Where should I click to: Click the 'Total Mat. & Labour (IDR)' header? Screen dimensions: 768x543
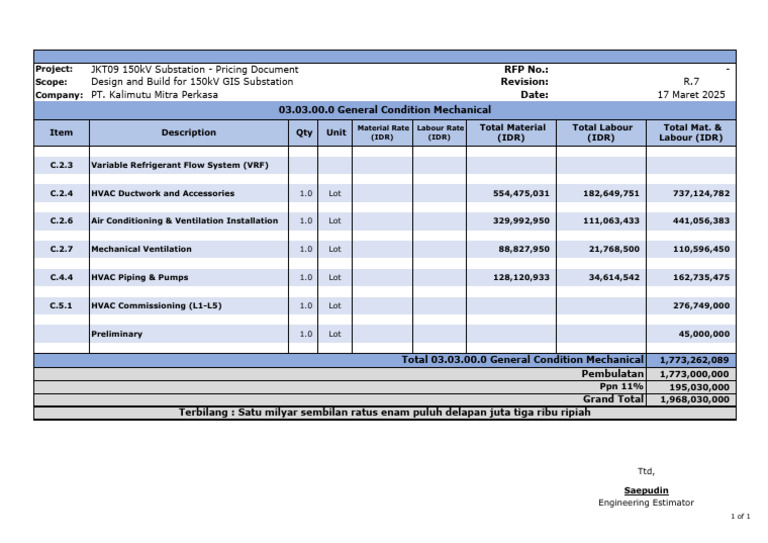(x=691, y=132)
